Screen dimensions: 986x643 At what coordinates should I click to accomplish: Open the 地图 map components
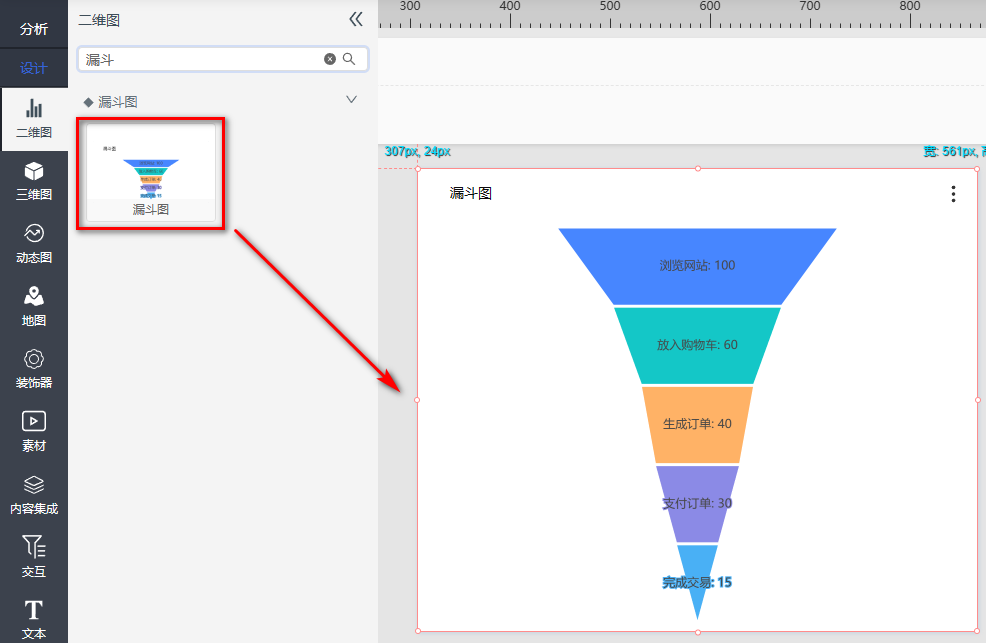tap(34, 307)
